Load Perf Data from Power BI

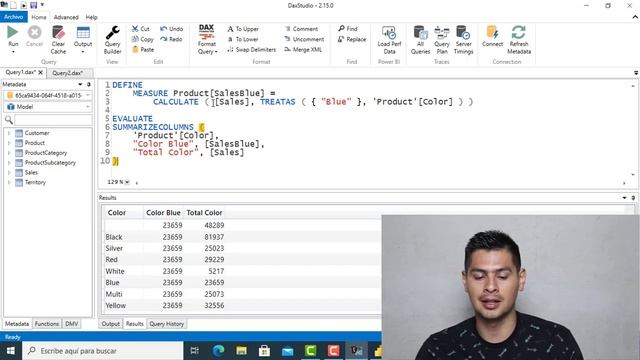tap(389, 40)
